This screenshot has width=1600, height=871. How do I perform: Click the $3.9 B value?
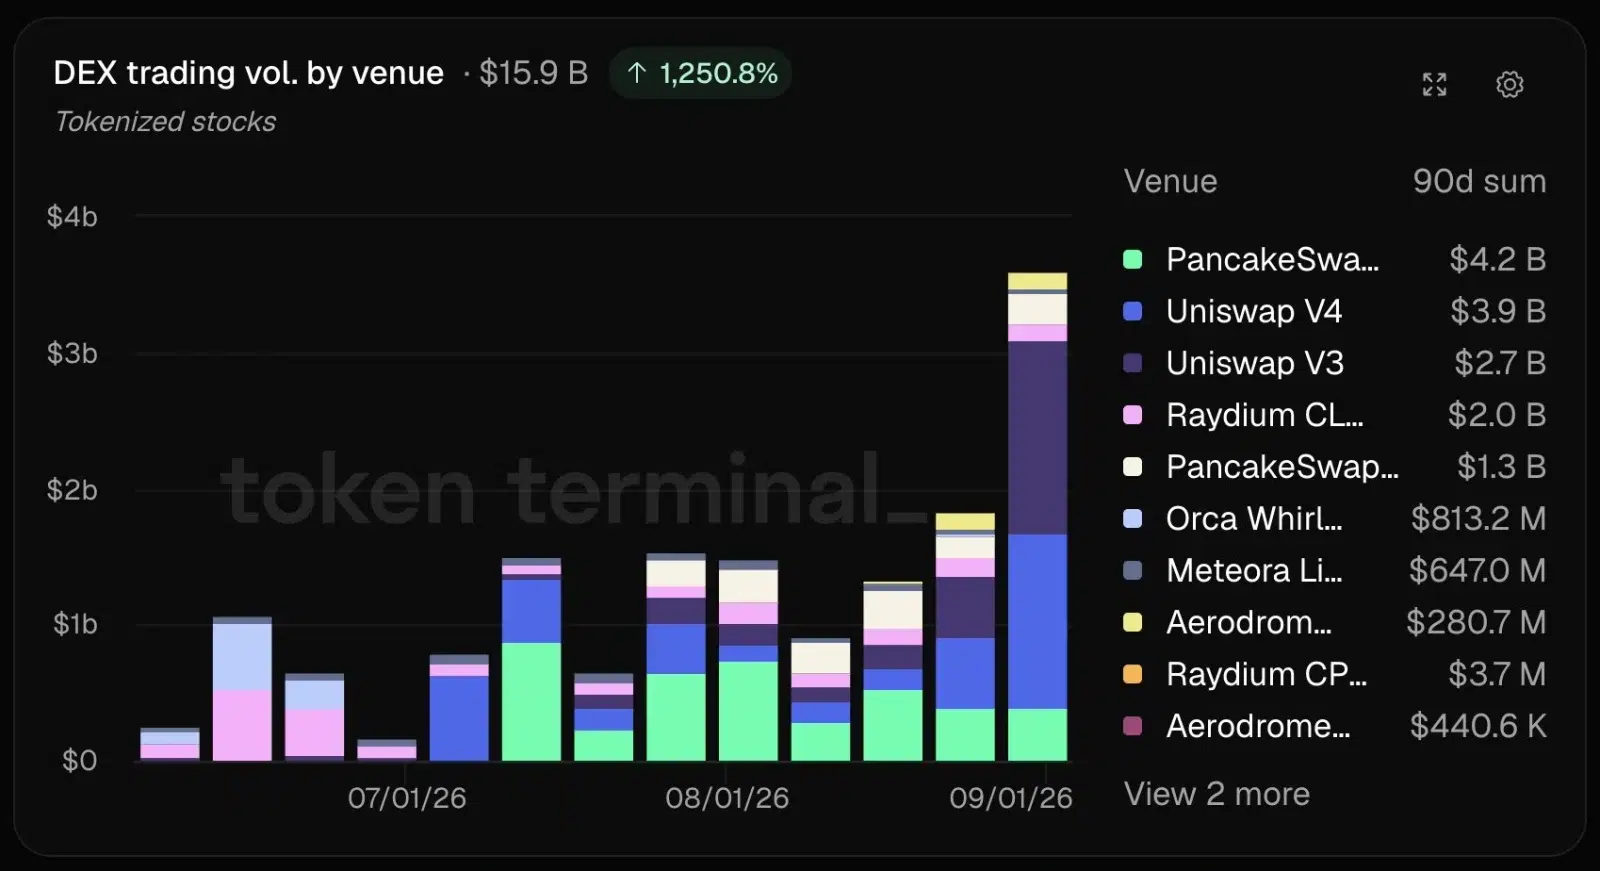1498,312
